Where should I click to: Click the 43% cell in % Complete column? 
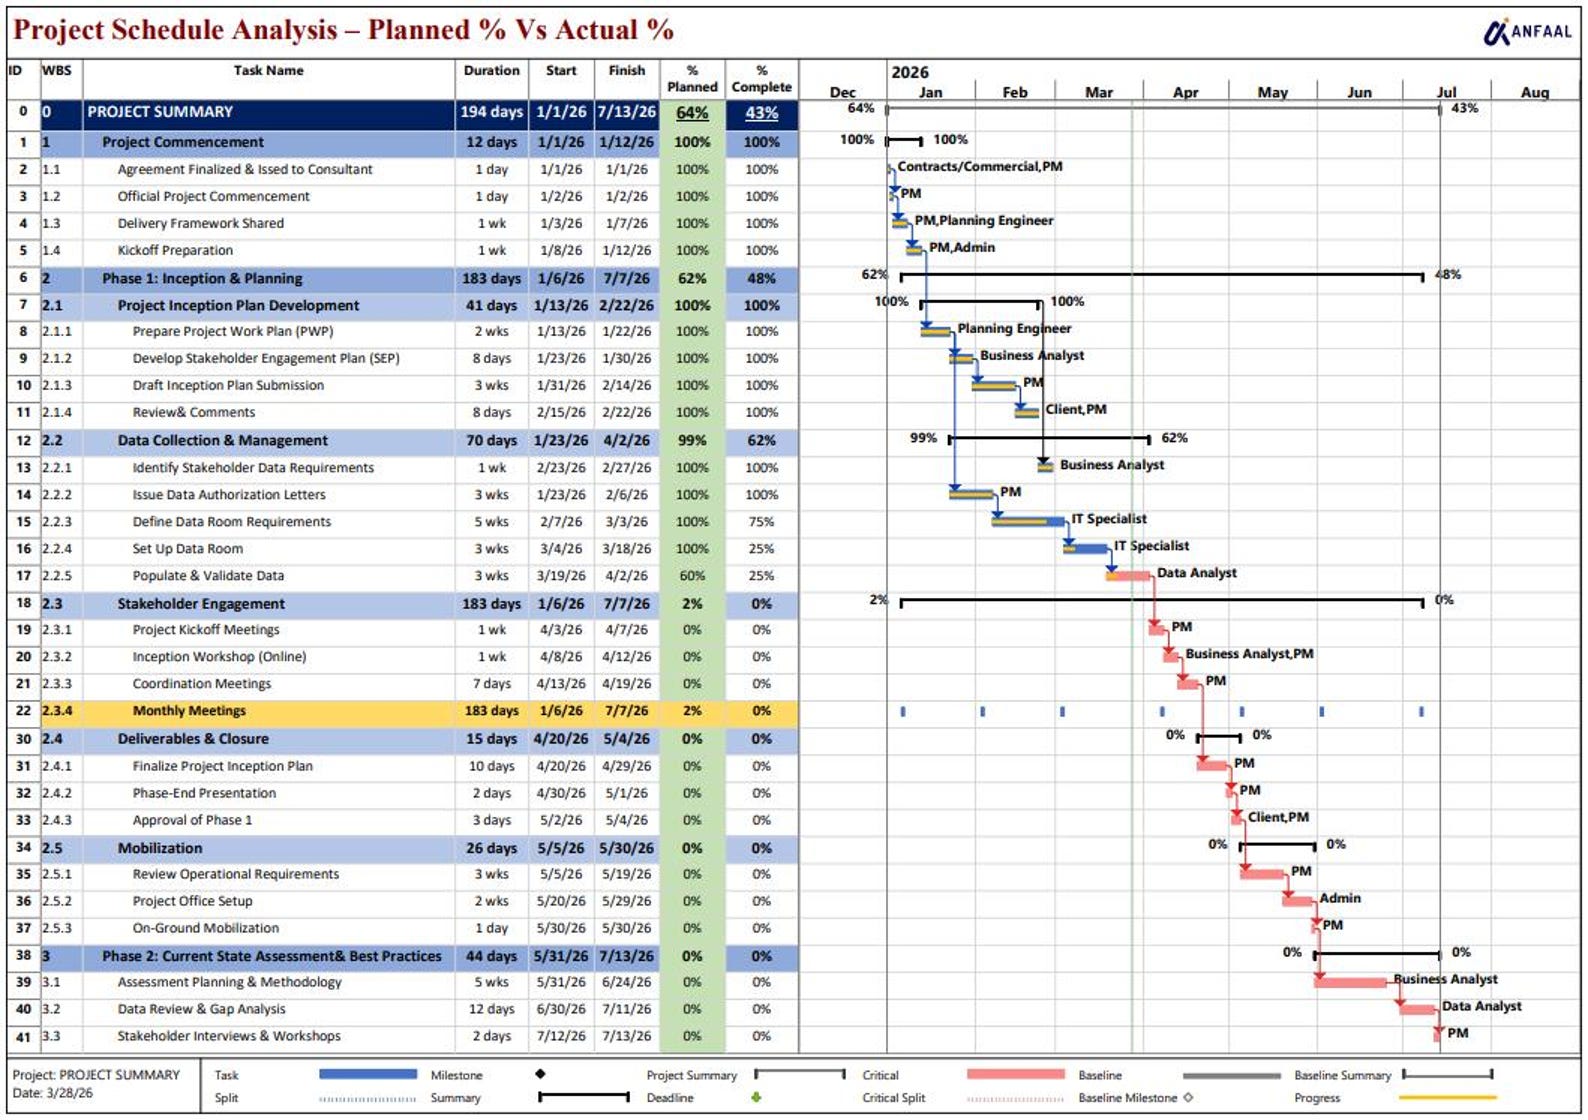coord(762,113)
